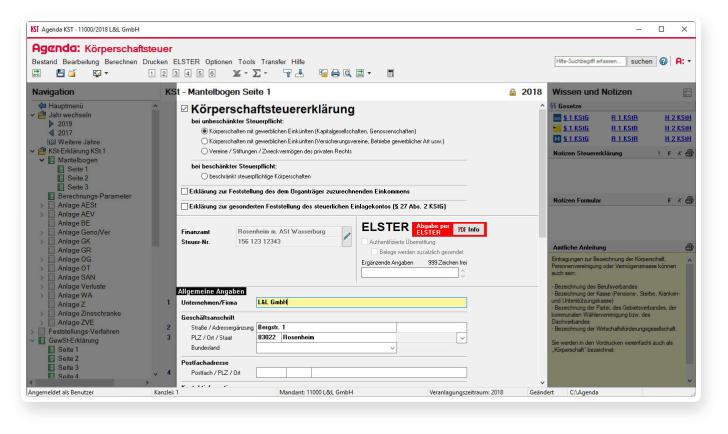Select radio 'Vereine / Stiftungen / Zweckvermögen'

204,151
